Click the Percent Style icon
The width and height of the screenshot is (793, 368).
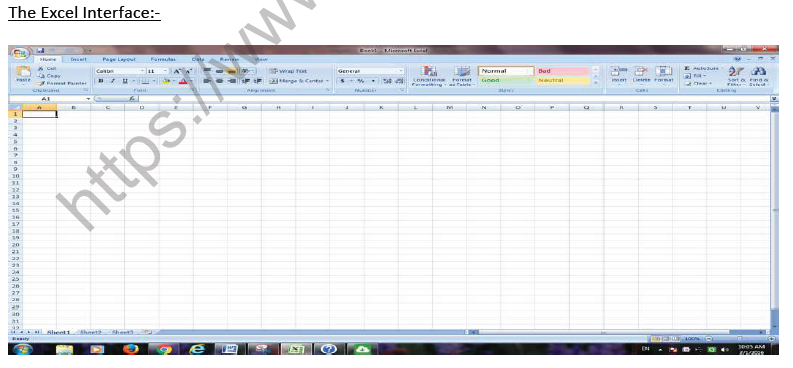[361, 81]
